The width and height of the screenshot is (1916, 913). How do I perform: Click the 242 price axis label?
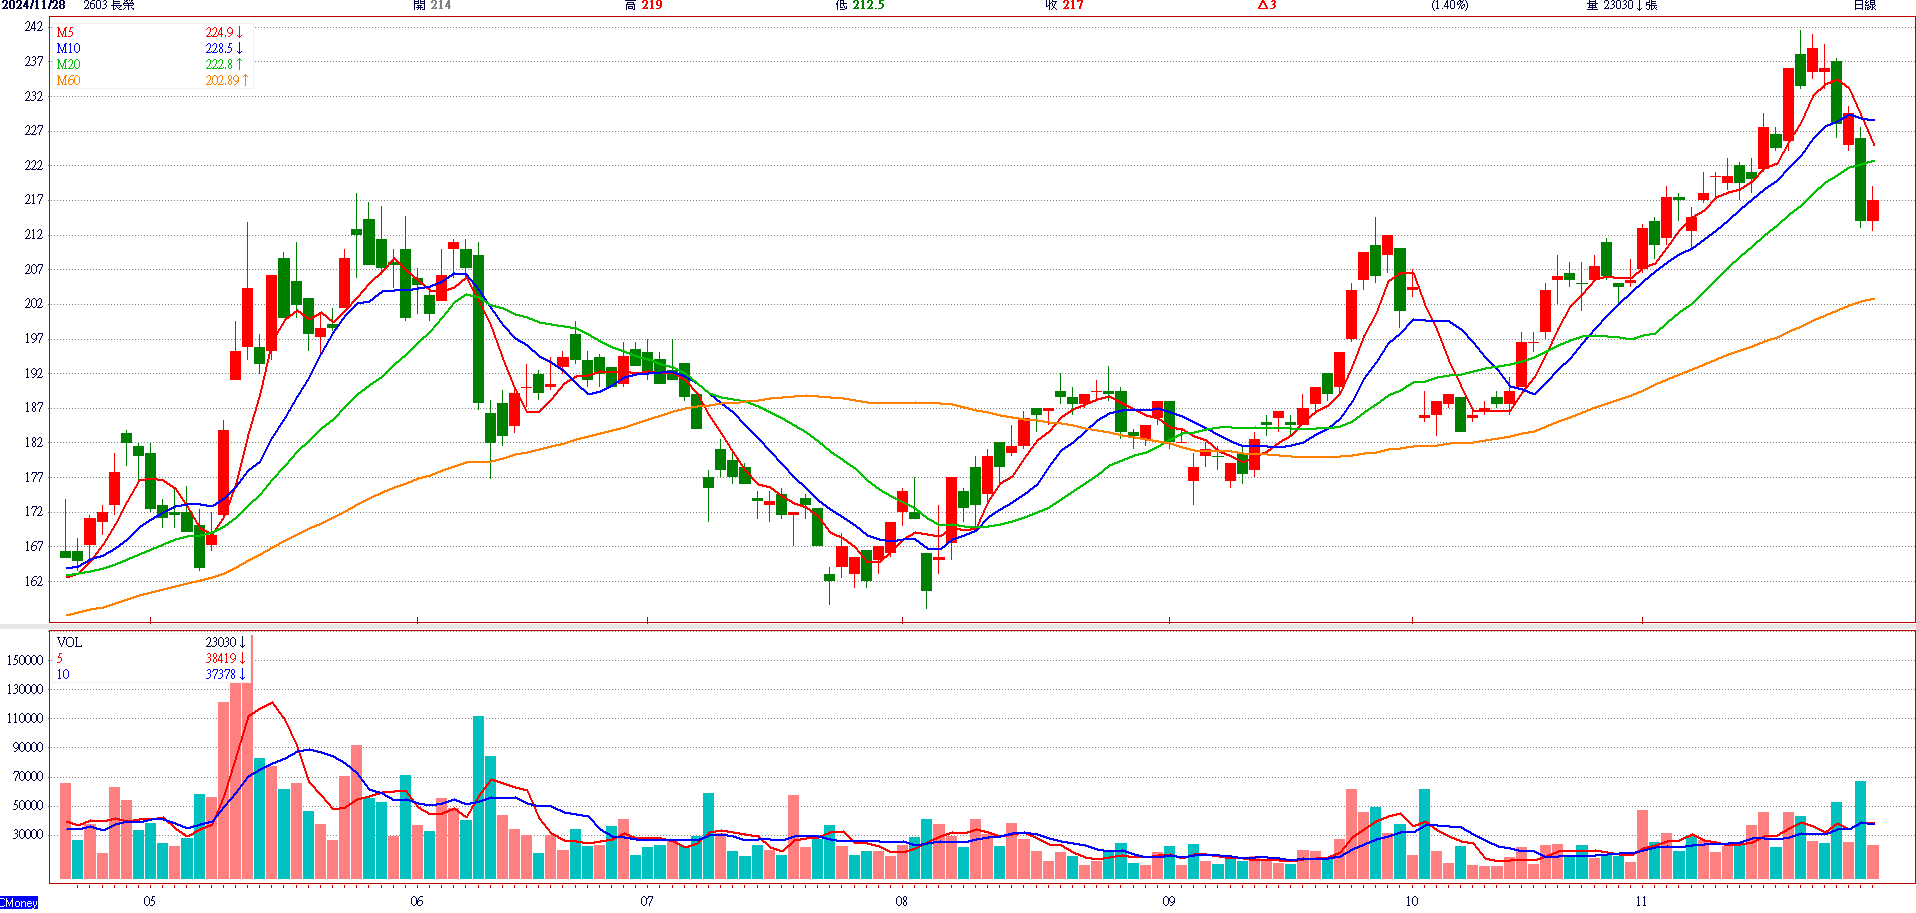(x=34, y=27)
